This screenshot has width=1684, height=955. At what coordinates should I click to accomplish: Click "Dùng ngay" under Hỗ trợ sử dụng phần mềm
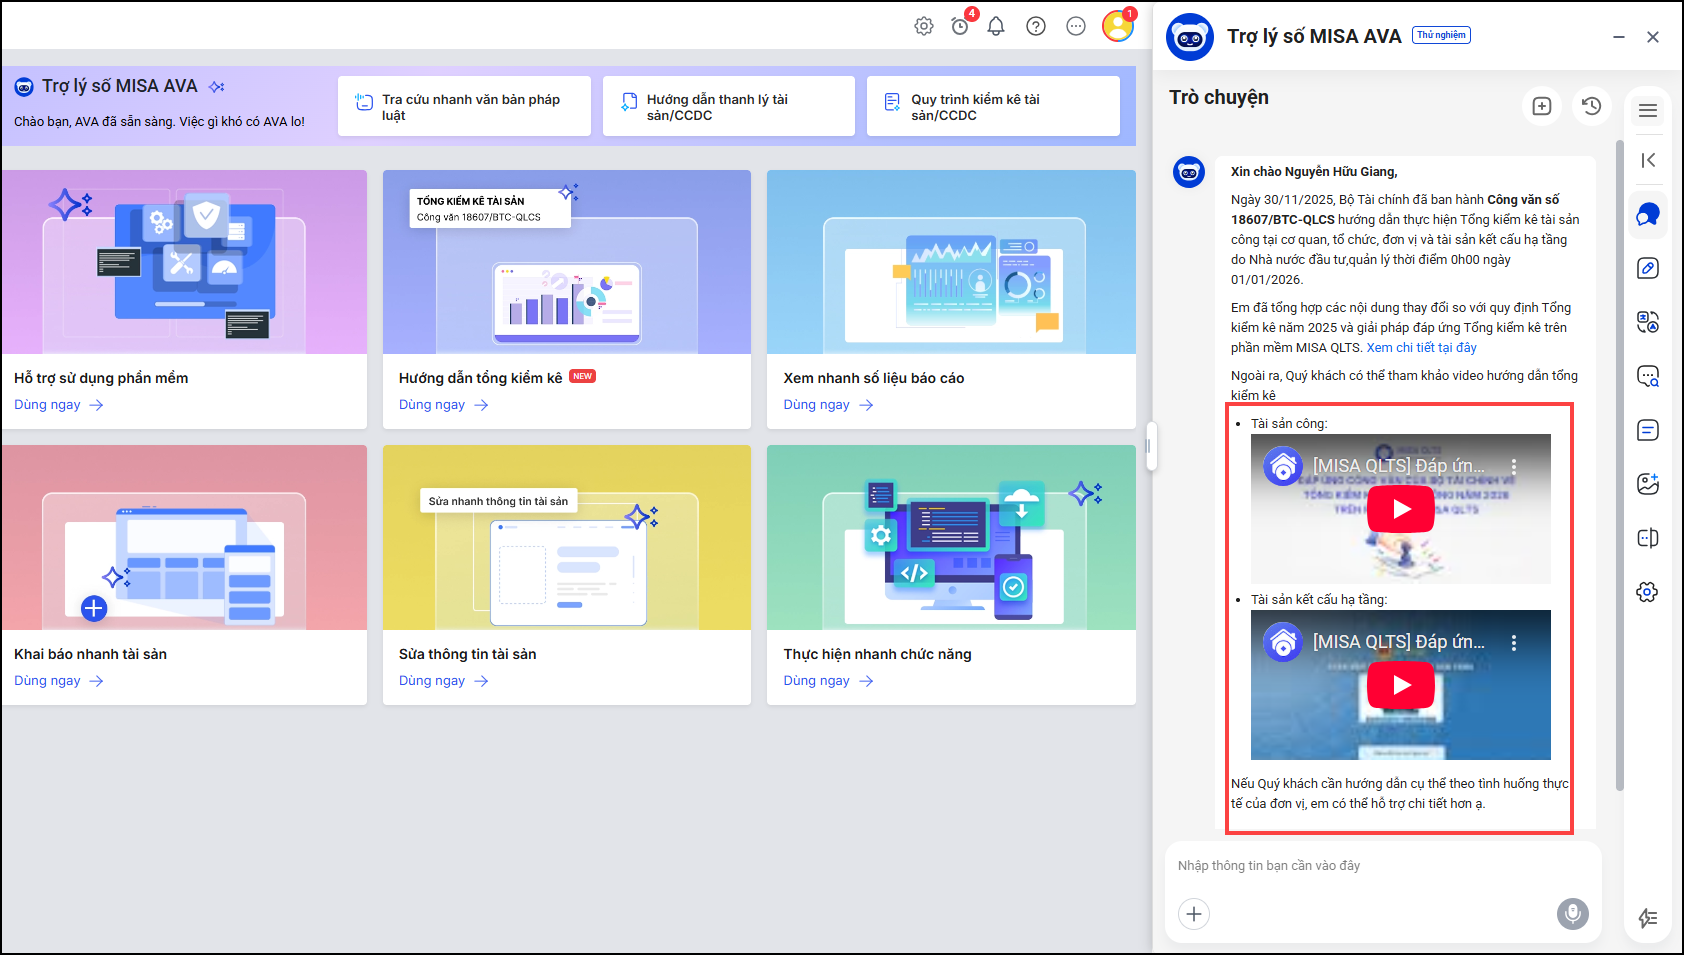coord(59,405)
